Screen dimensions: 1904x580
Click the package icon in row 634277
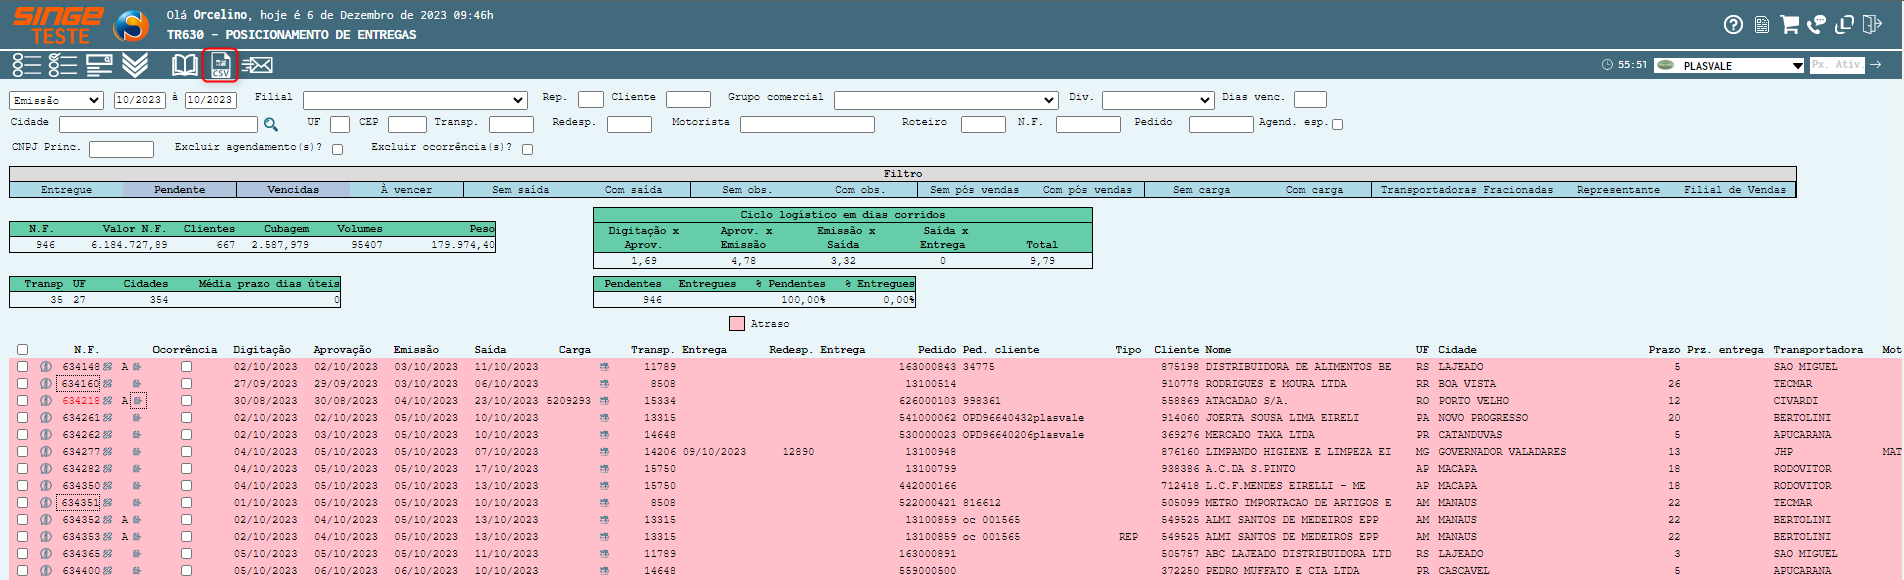point(604,452)
